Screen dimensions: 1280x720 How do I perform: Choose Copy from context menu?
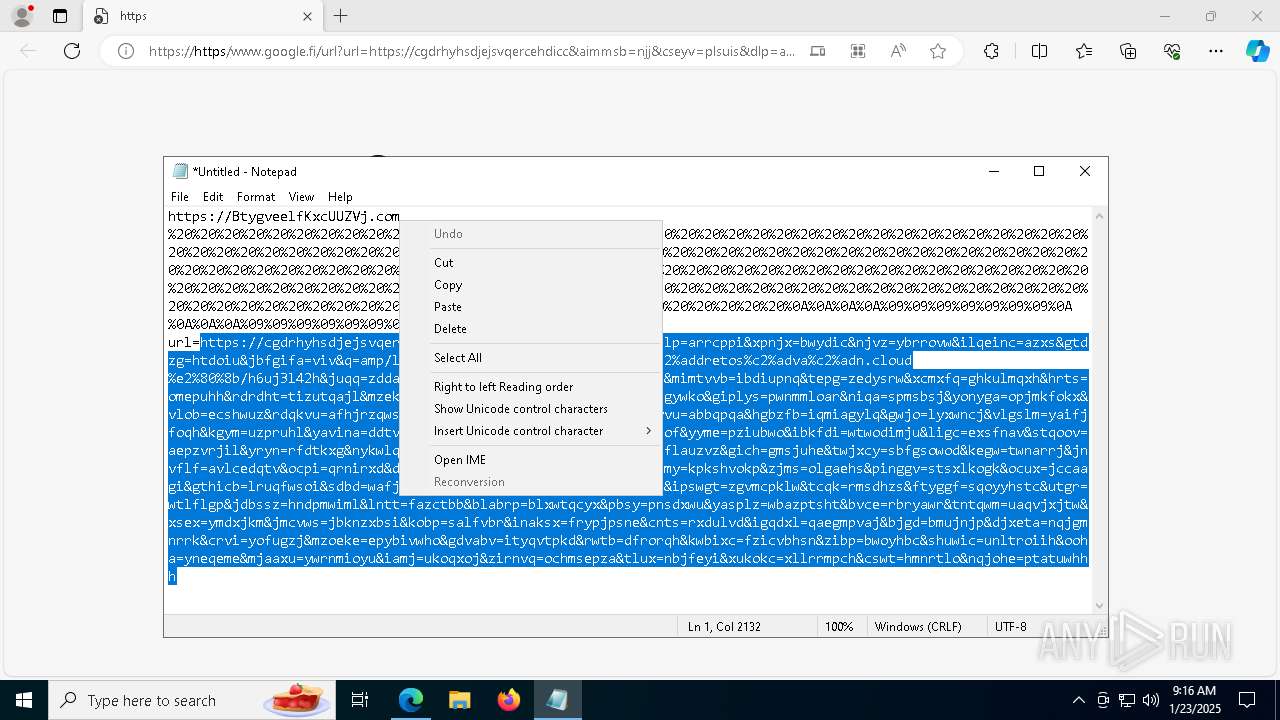[530, 285]
